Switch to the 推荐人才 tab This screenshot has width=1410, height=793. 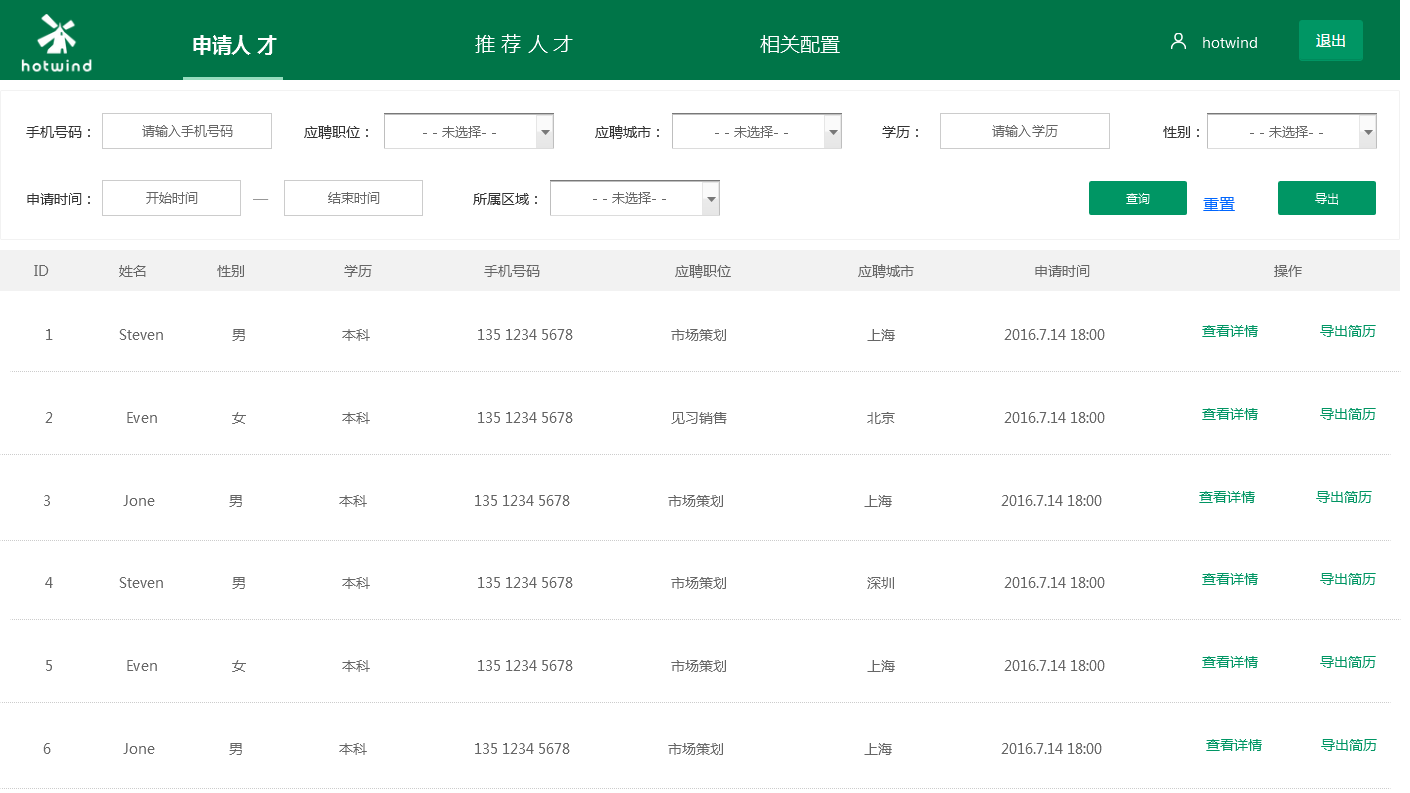[x=524, y=44]
